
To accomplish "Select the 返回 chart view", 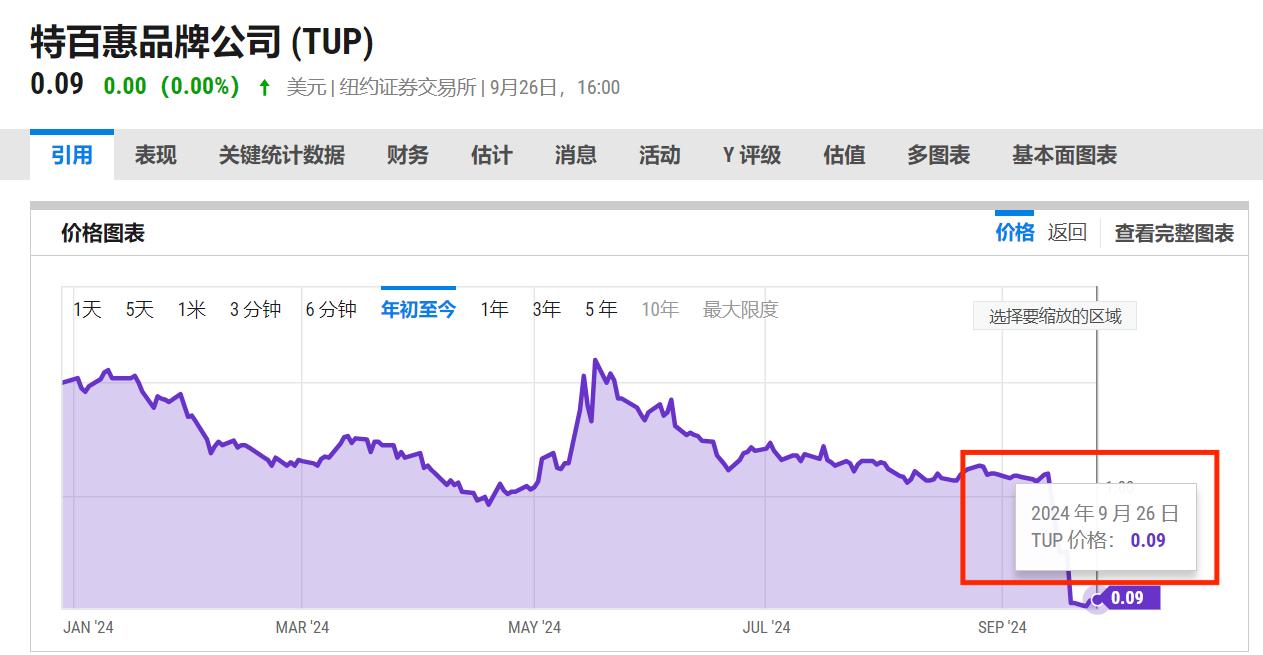I will (1067, 232).
